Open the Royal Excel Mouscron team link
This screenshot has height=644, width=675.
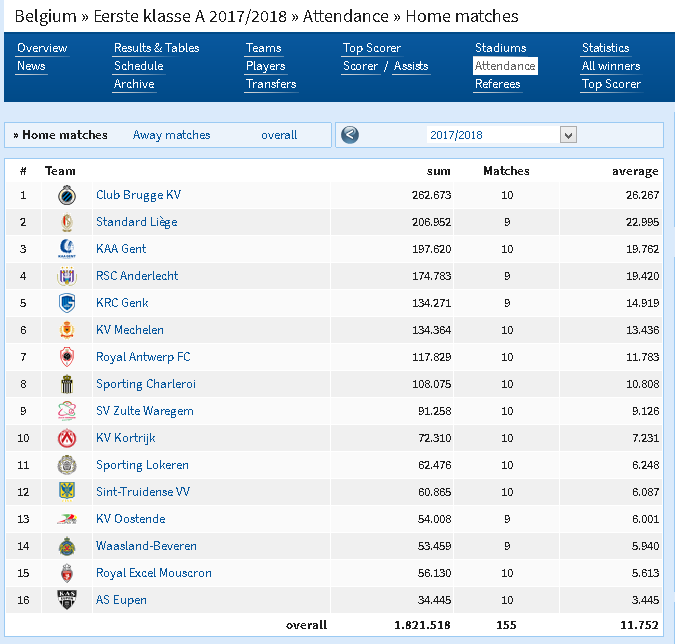[154, 573]
